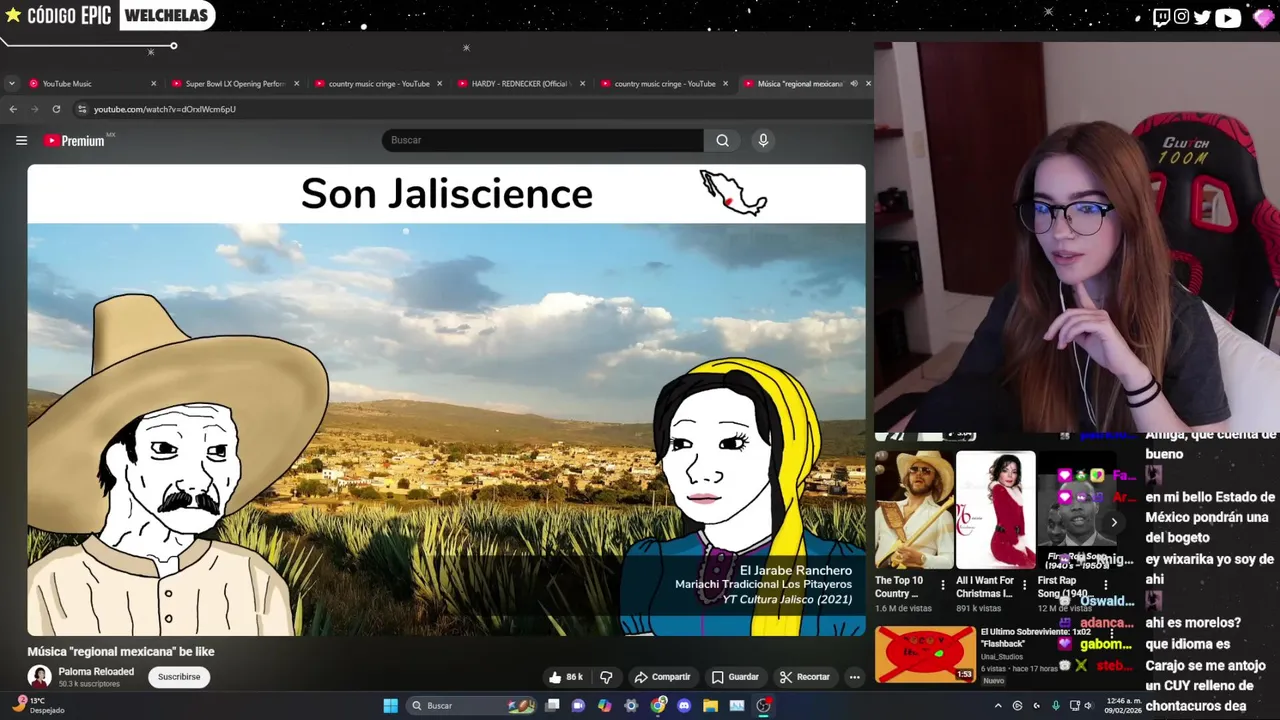1280x720 pixels.
Task: Open site info icon beside the URL
Action: coord(82,109)
